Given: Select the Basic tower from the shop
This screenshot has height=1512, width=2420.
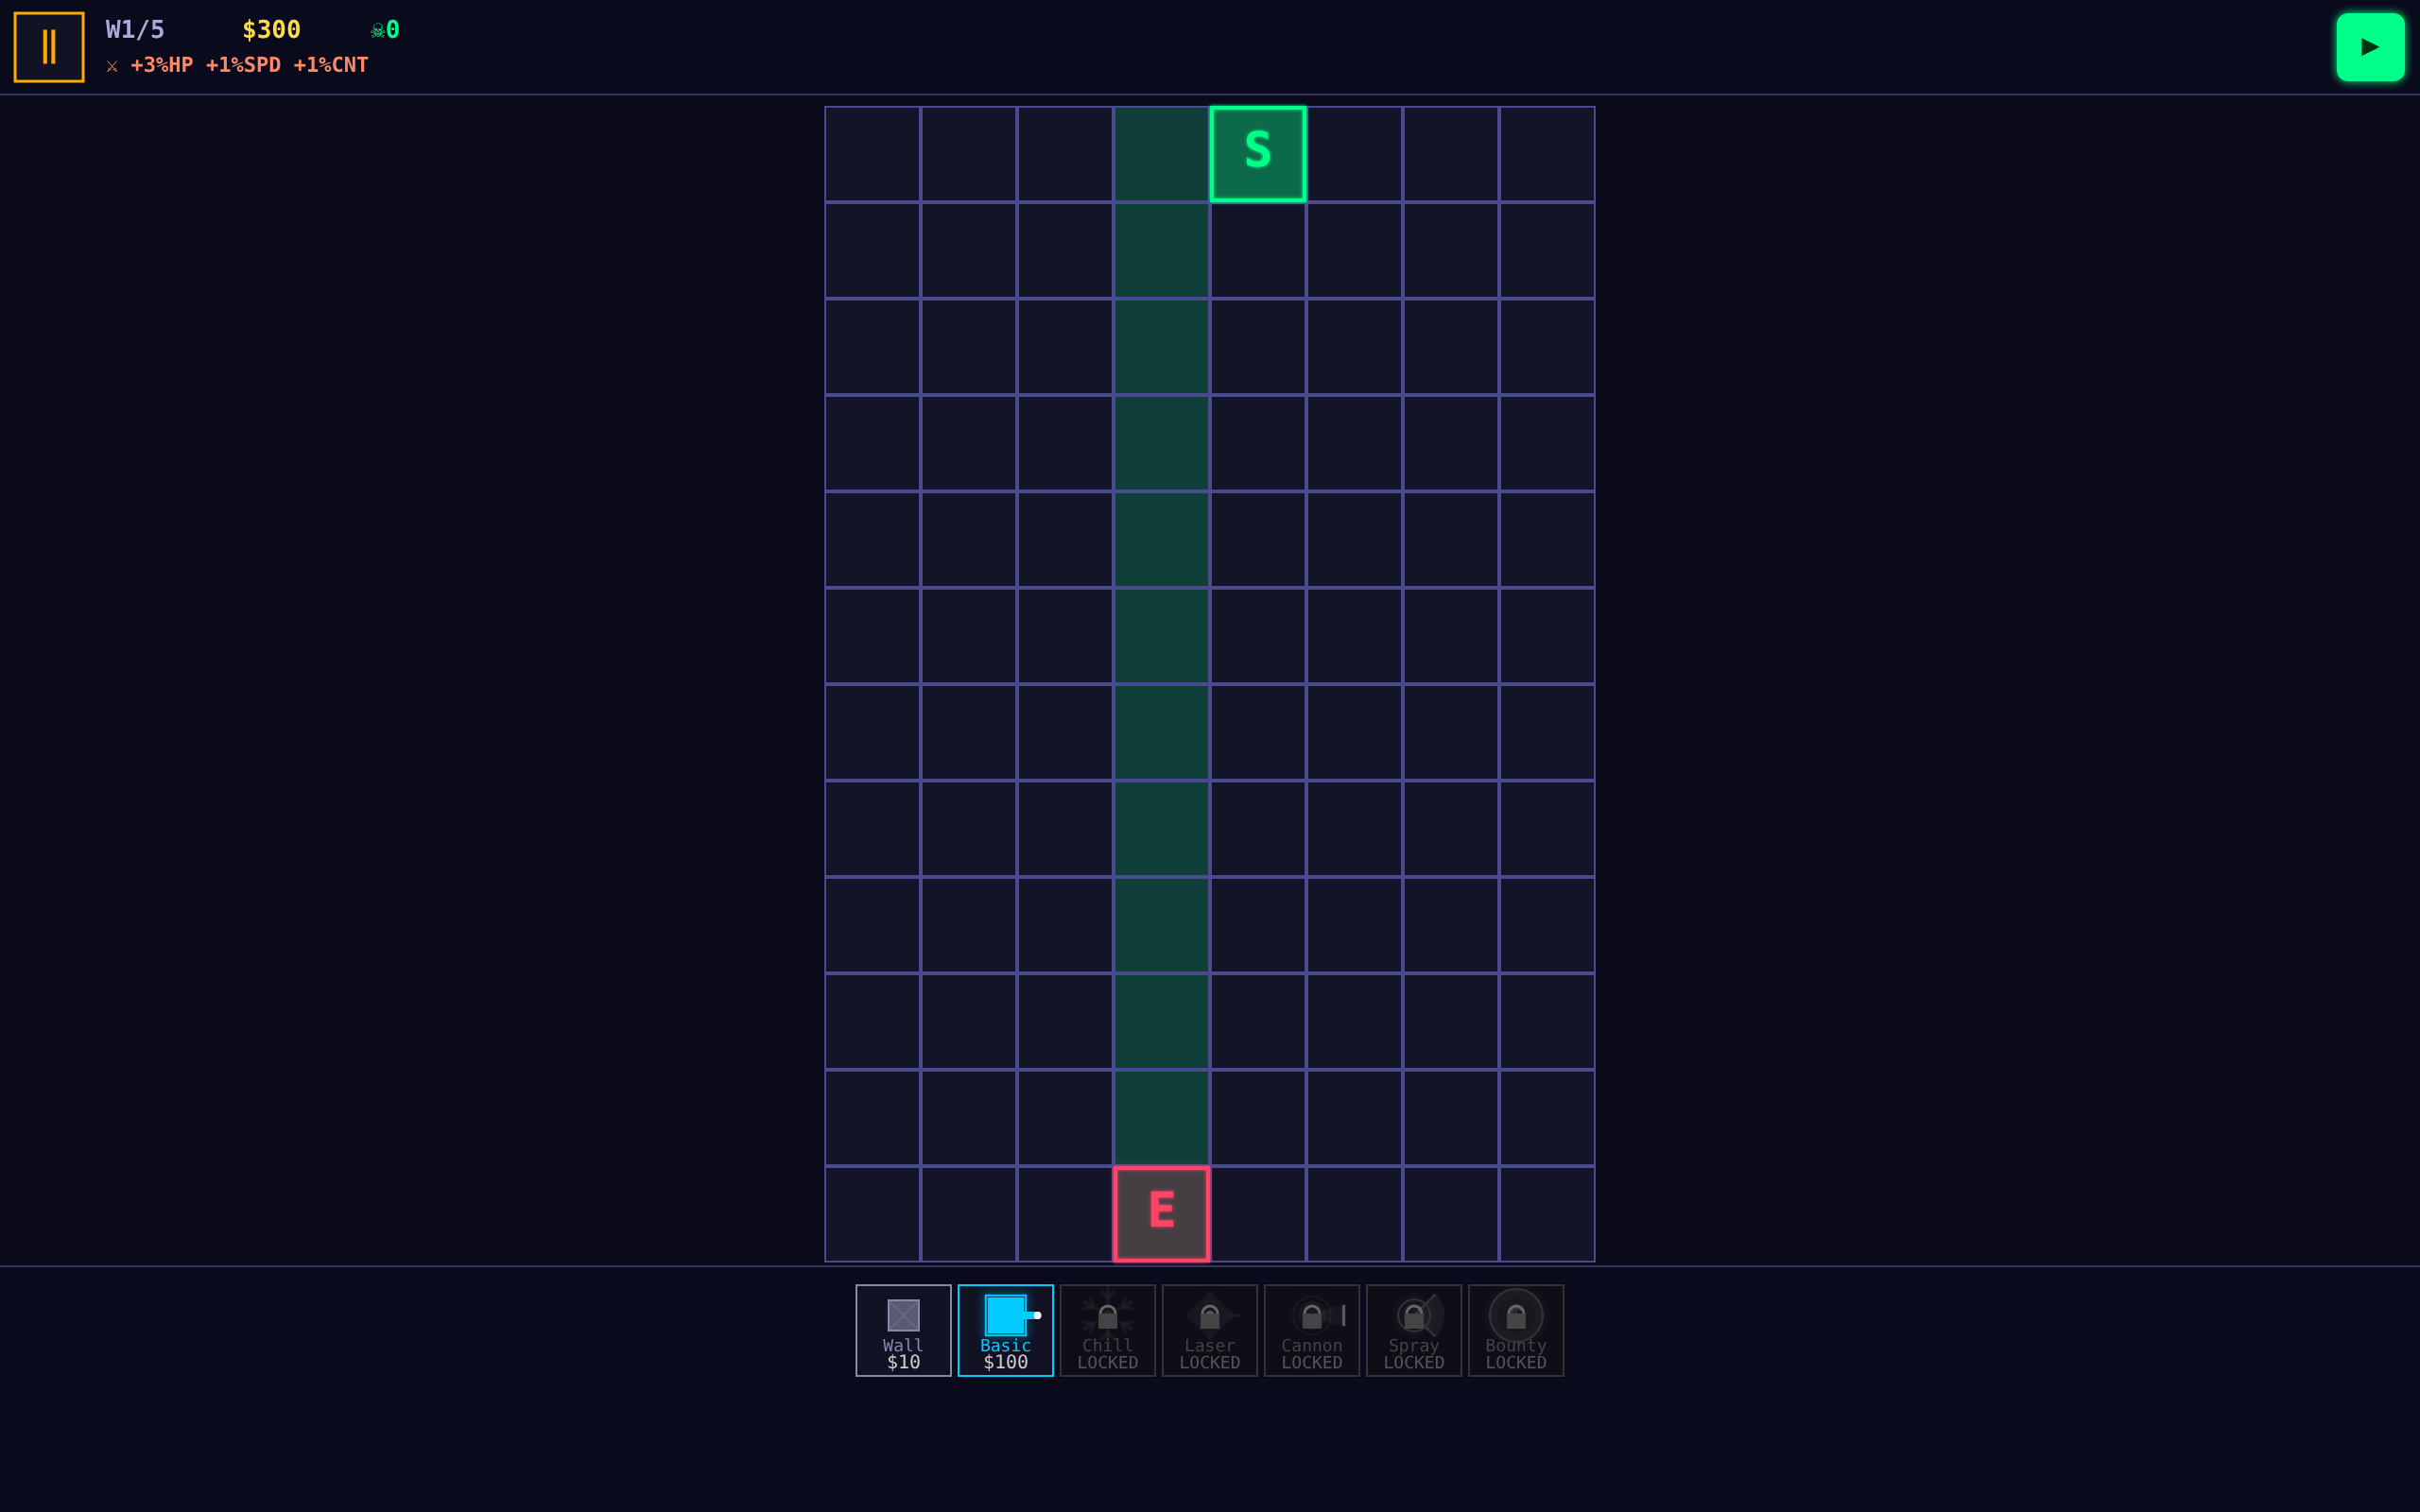Looking at the screenshot, I should [1005, 1331].
